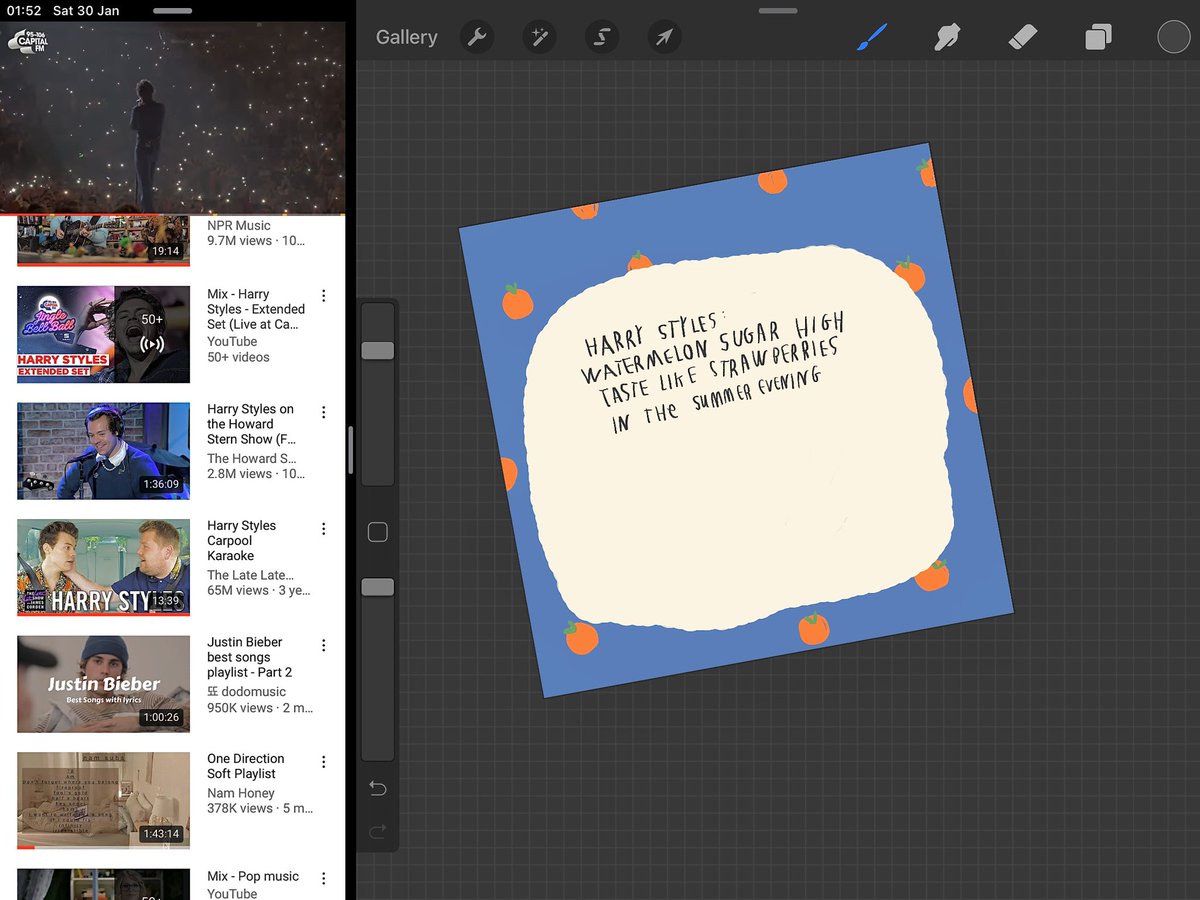Tap the multitasking grabber above YouTube

tap(173, 11)
